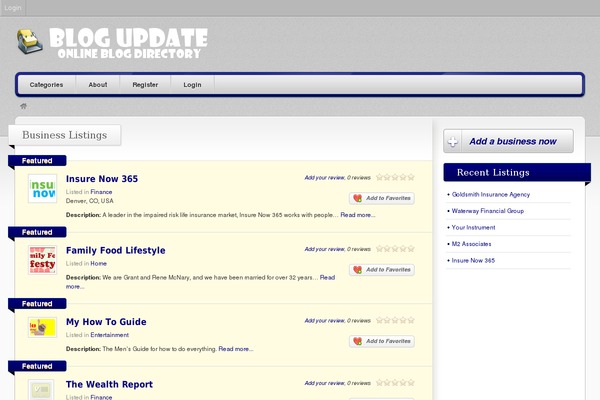600x400 pixels.
Task: Open Insure Now 365 in Recent Listings
Action: tap(473, 260)
